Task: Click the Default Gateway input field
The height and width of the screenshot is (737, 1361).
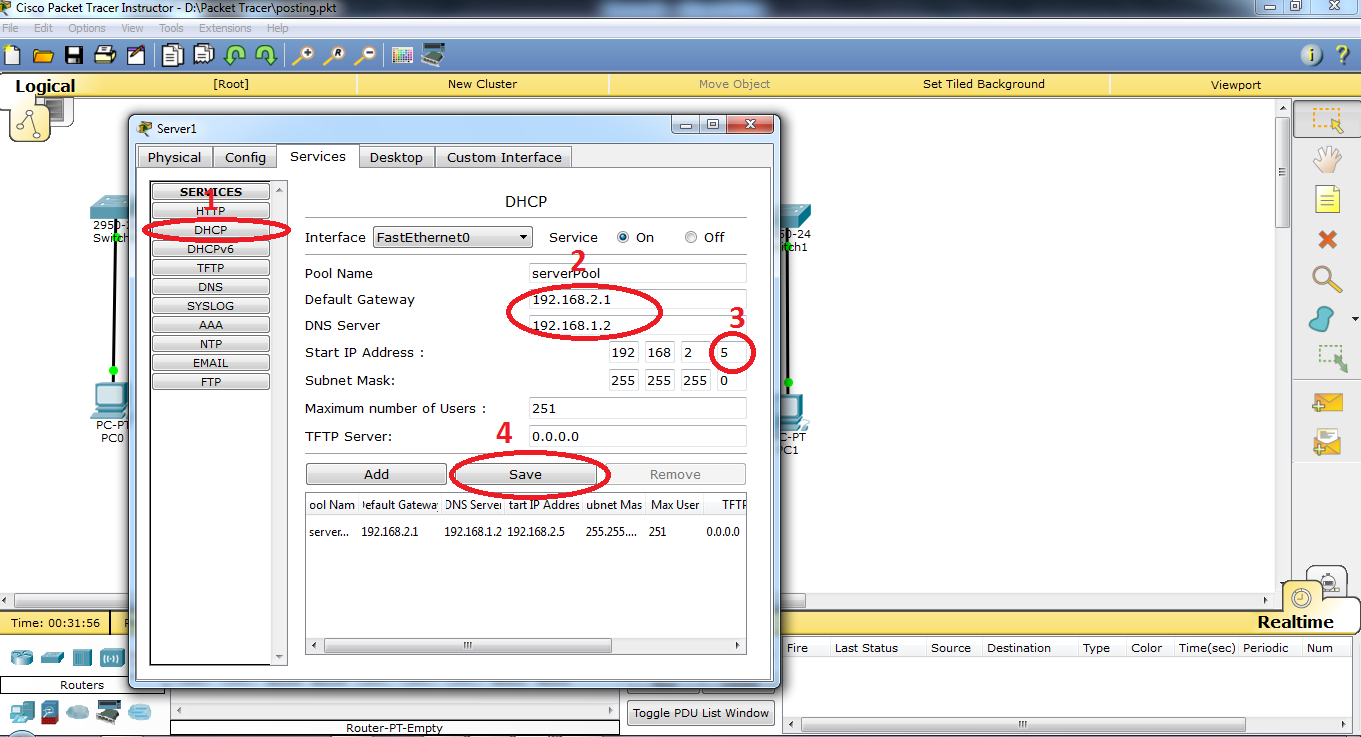Action: click(638, 299)
